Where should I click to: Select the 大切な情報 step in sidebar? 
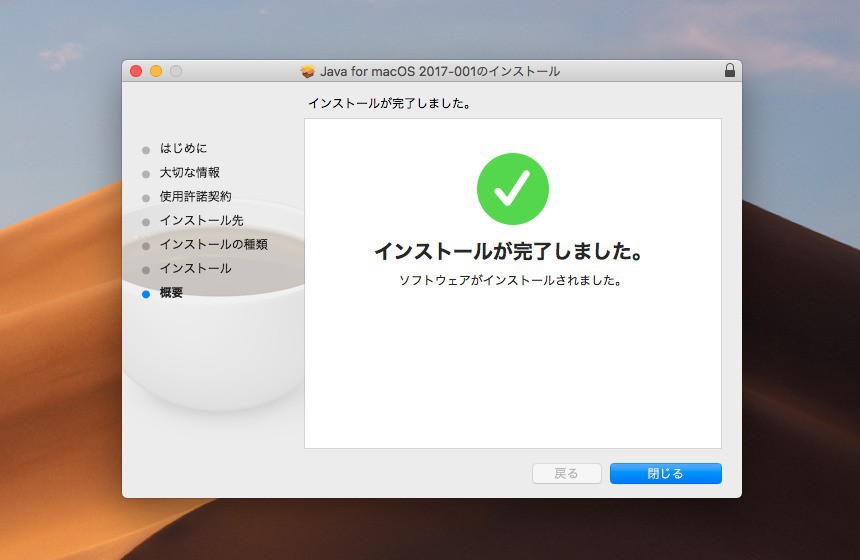coord(190,172)
